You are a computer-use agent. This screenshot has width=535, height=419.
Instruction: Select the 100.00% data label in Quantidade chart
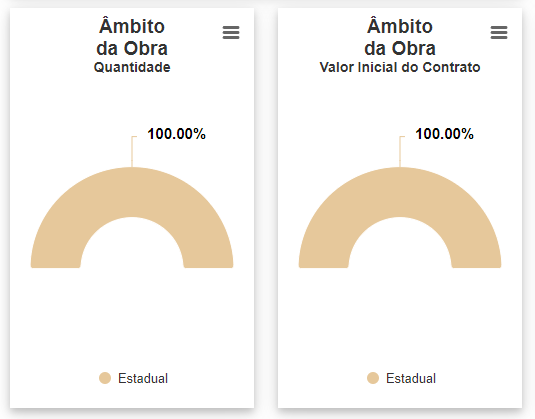pyautogui.click(x=176, y=134)
